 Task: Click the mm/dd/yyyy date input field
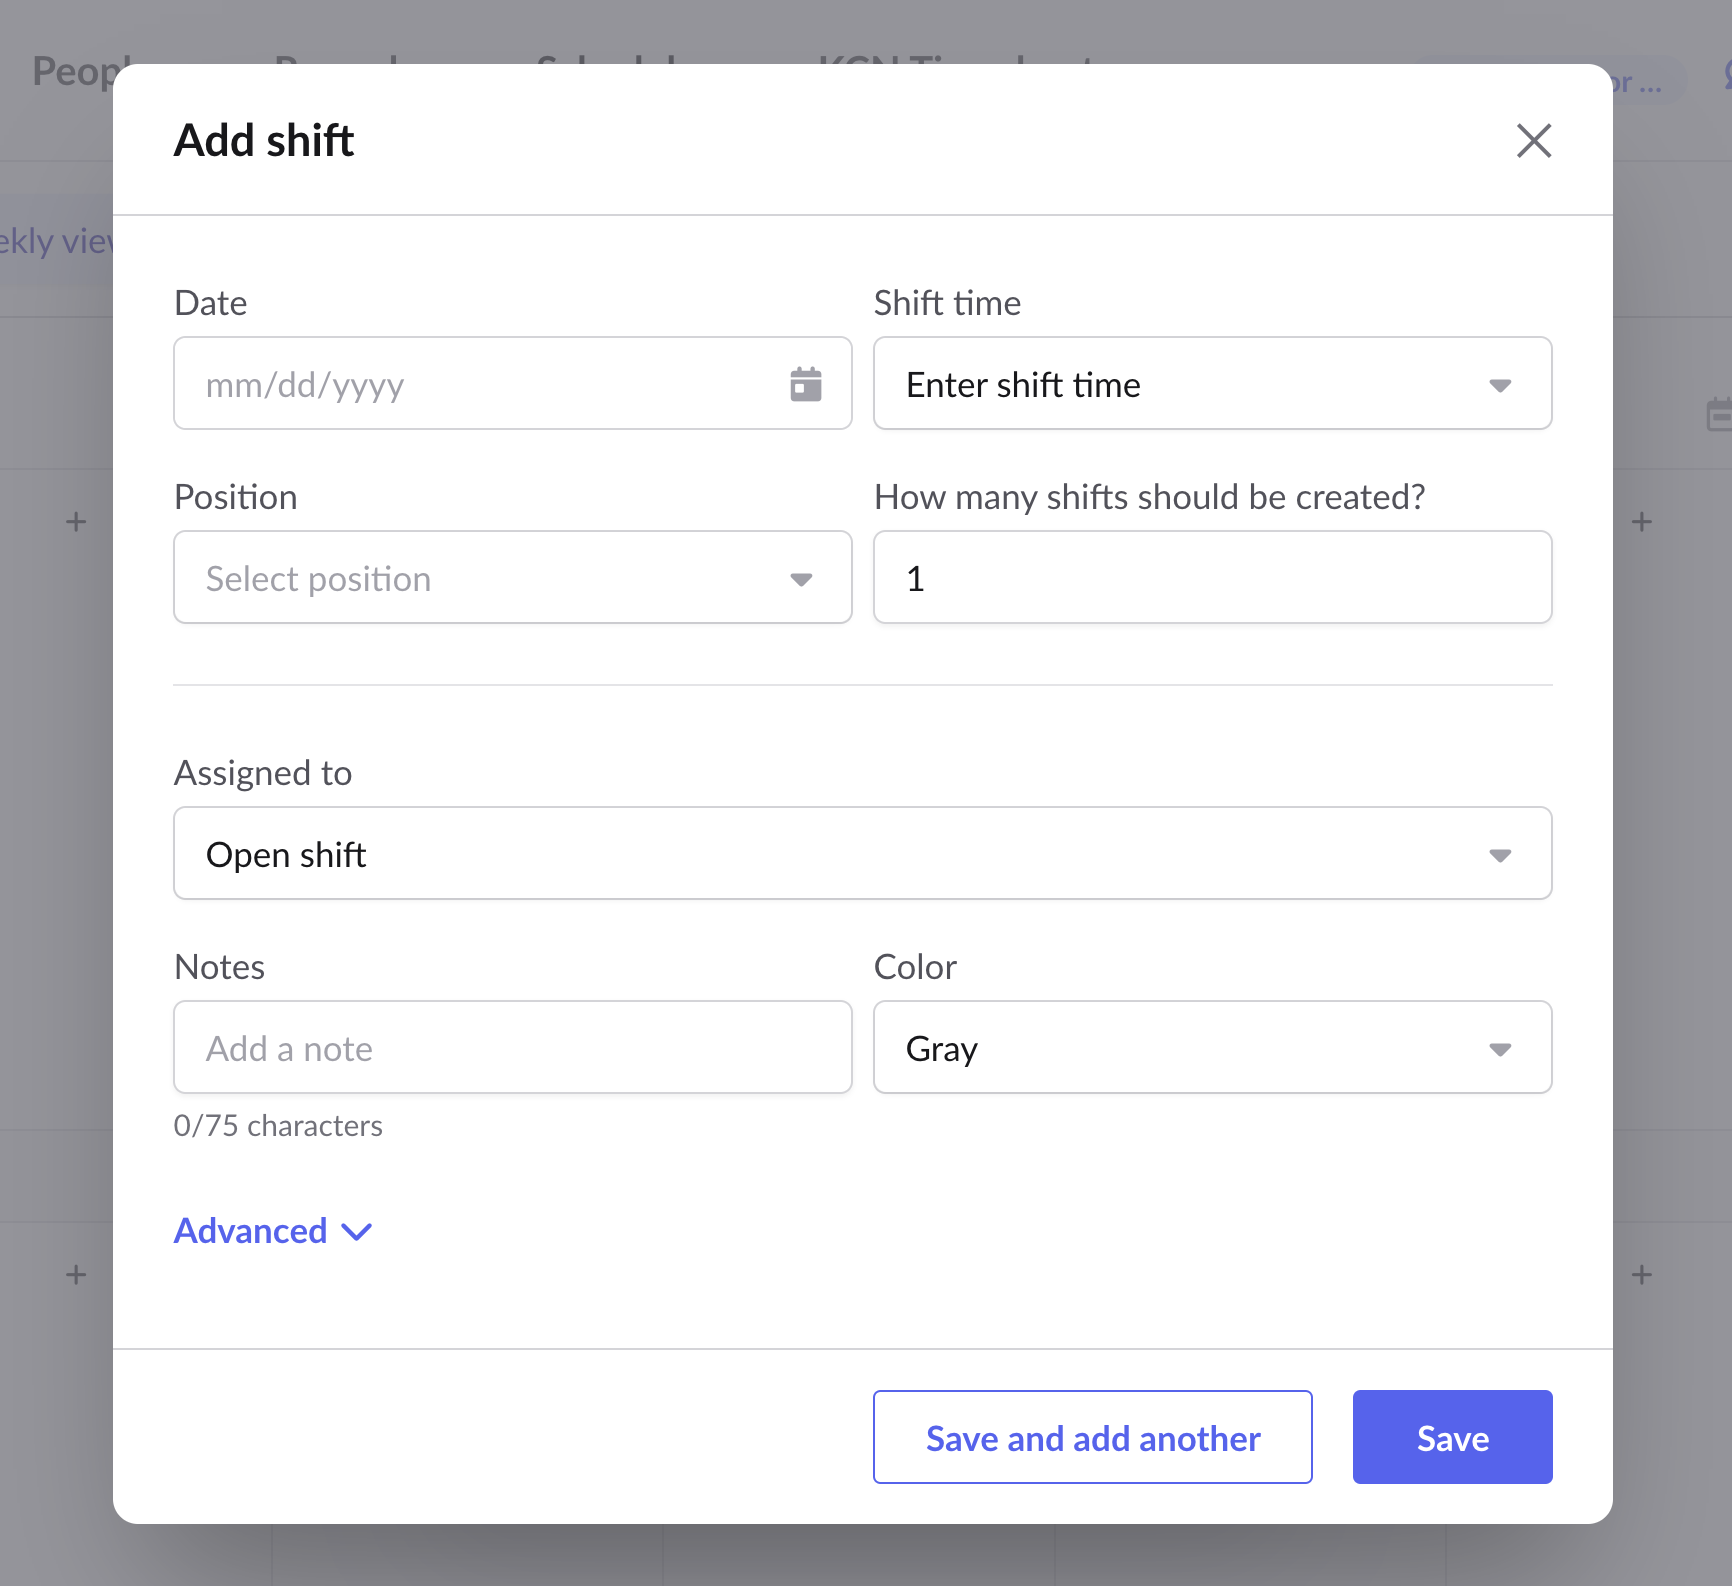(x=450, y=383)
